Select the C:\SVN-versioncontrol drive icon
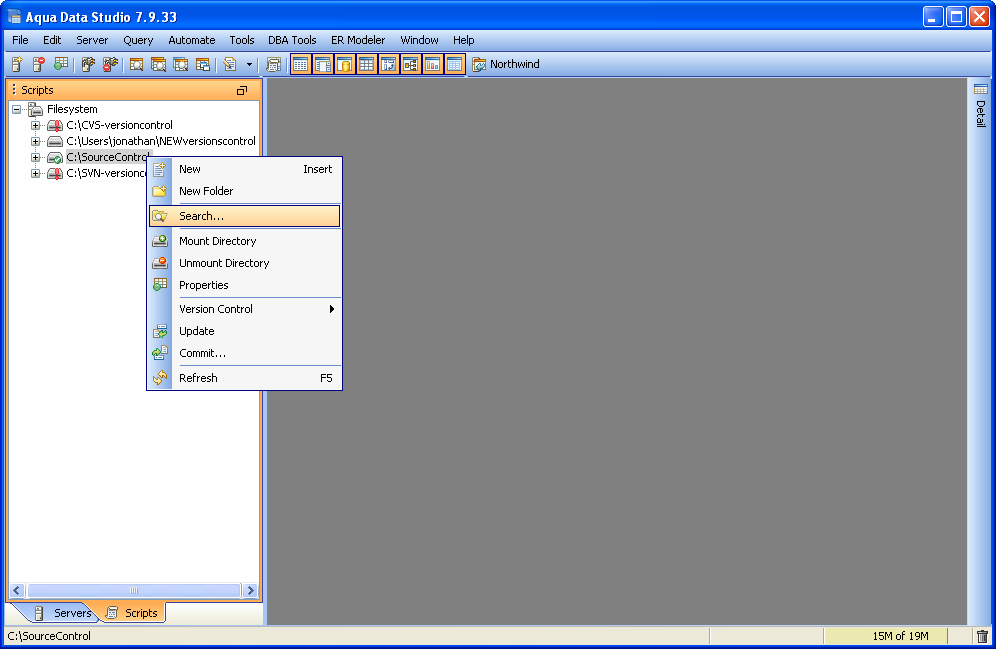This screenshot has height=649, width=996. tap(55, 173)
